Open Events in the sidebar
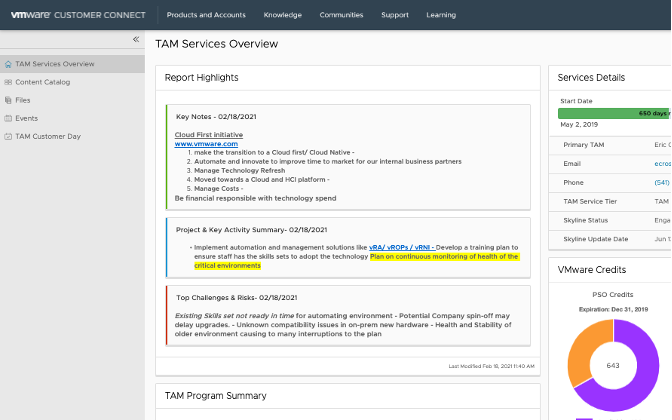The height and width of the screenshot is (420, 672). (x=72, y=118)
